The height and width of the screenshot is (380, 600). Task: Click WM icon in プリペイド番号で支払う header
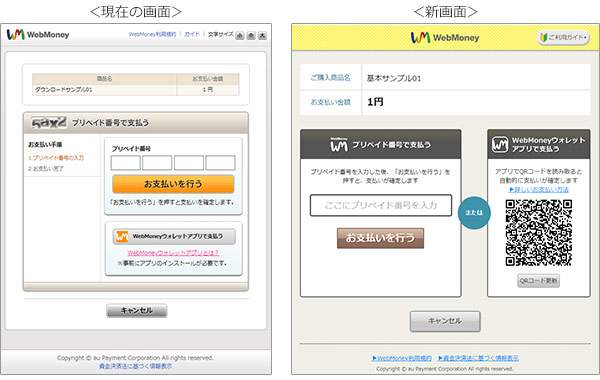coord(339,145)
